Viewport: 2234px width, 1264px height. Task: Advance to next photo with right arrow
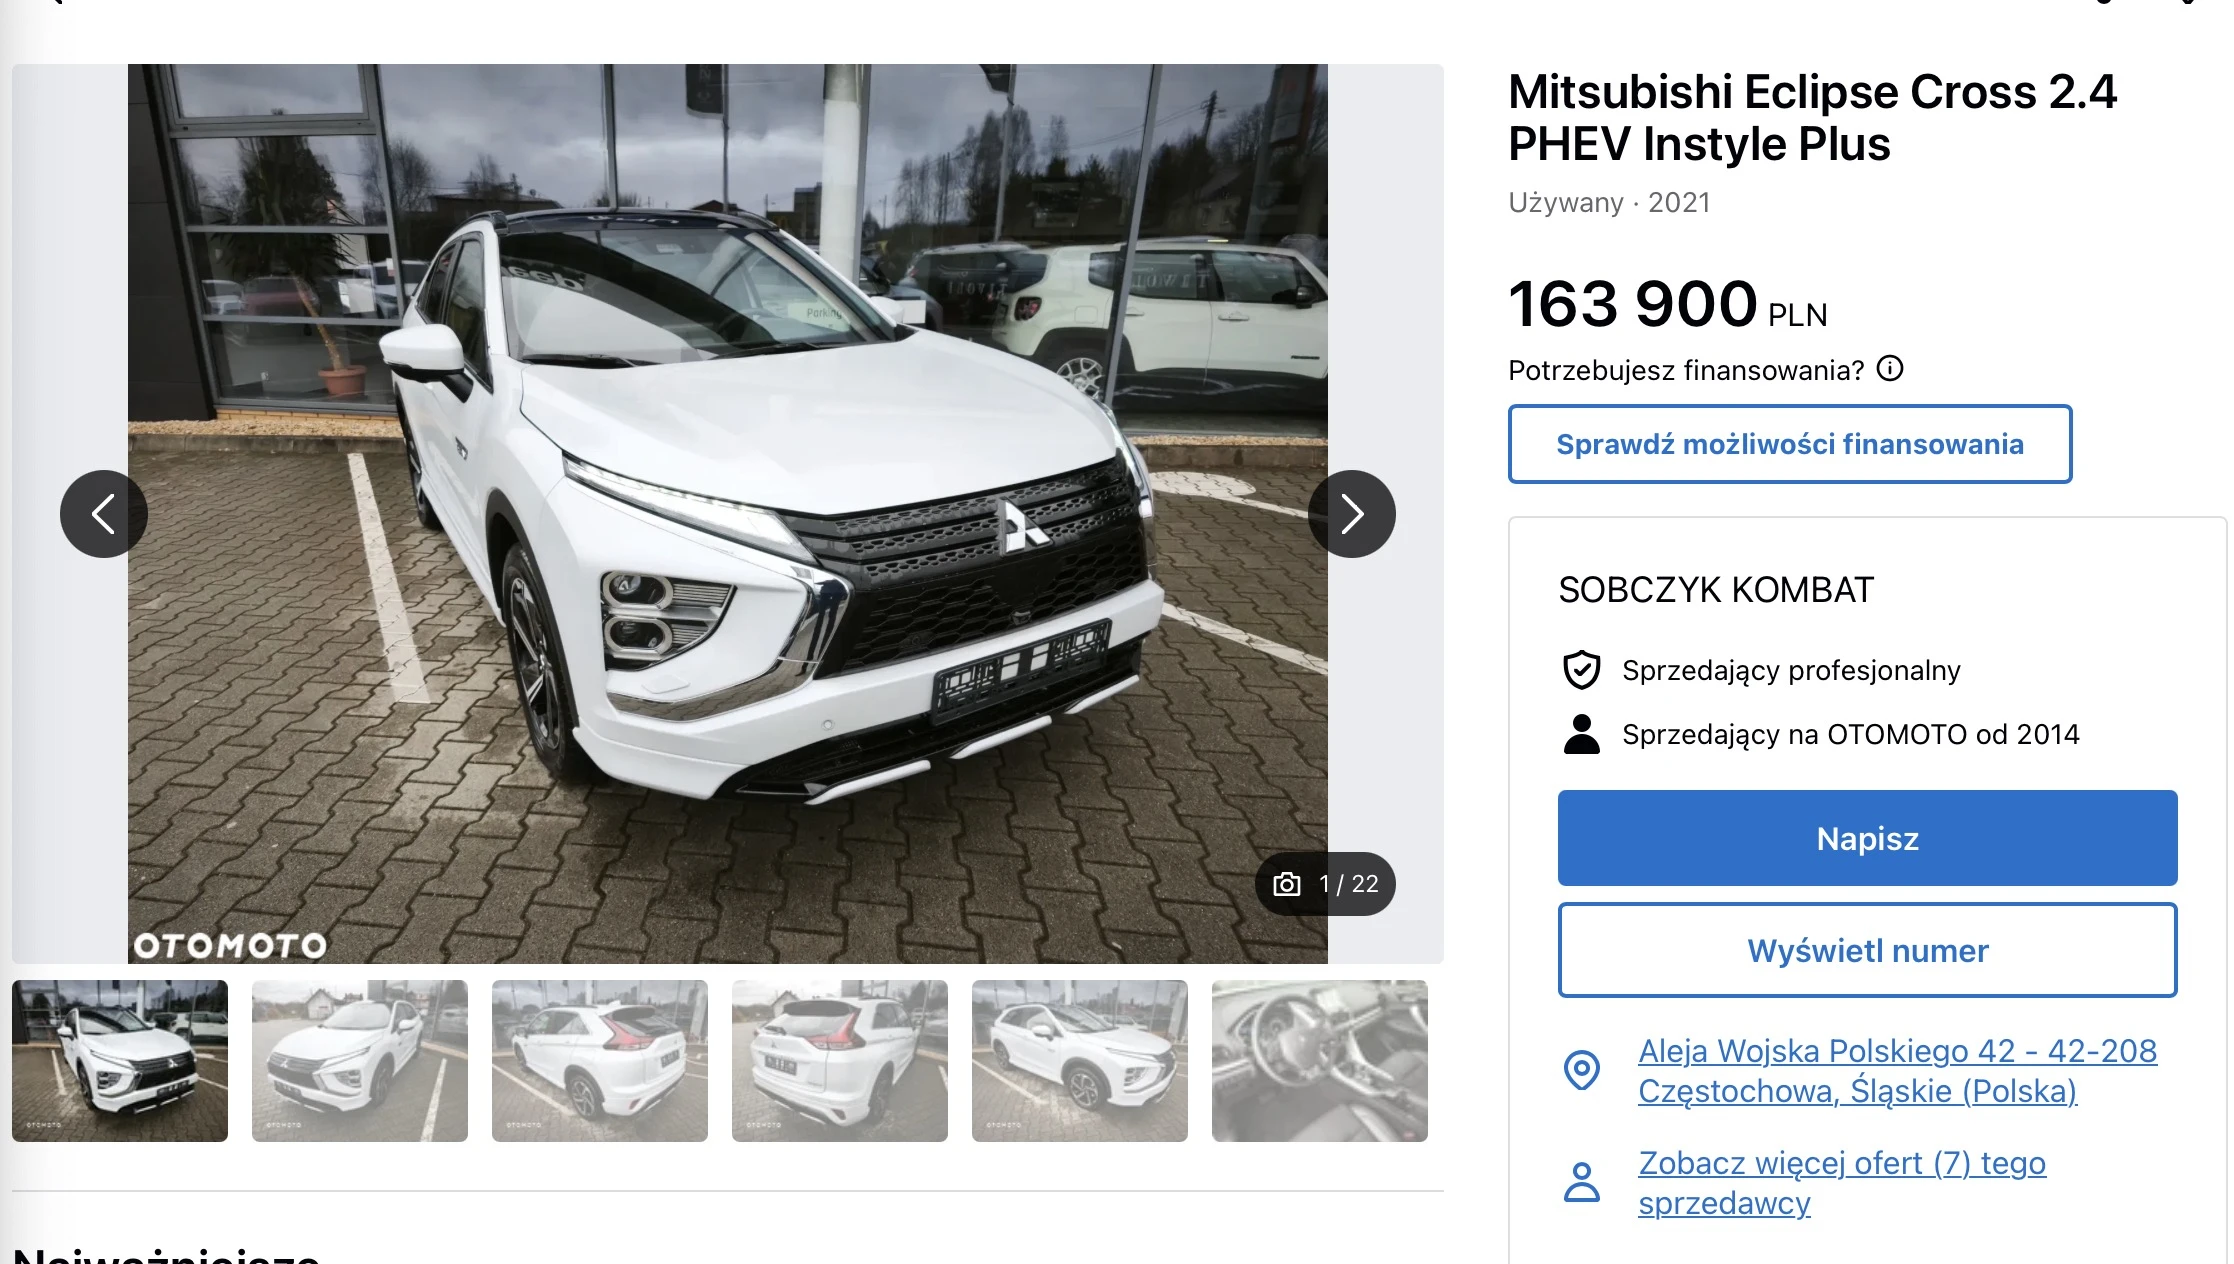[1352, 514]
